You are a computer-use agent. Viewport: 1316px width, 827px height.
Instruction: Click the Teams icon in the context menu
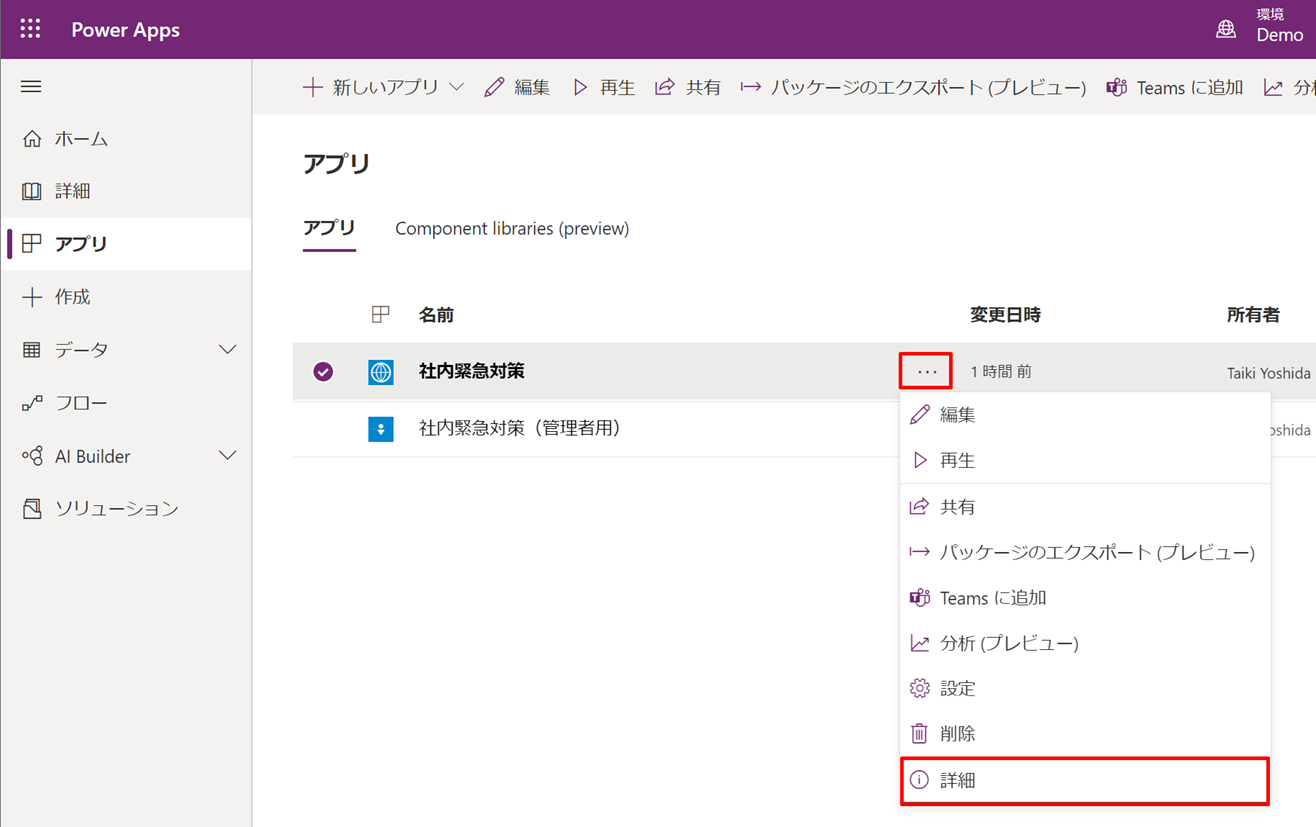[x=919, y=598]
